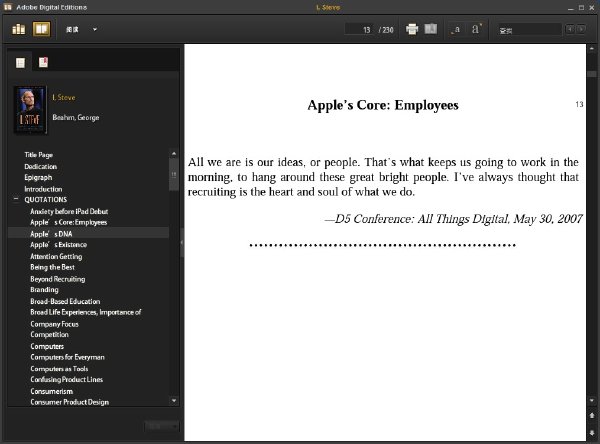The width and height of the screenshot is (600, 444).
Task: Open 'Epigraph' in contents
Action: tap(38, 178)
